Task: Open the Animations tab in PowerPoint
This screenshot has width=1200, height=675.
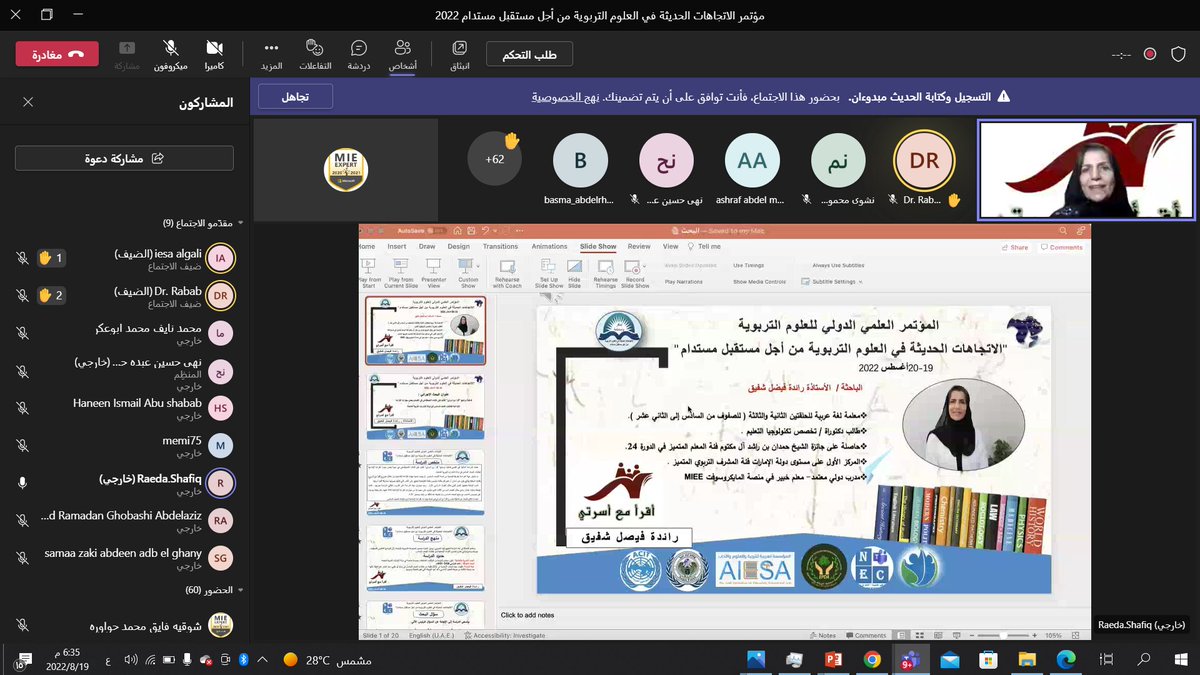Action: [x=549, y=246]
